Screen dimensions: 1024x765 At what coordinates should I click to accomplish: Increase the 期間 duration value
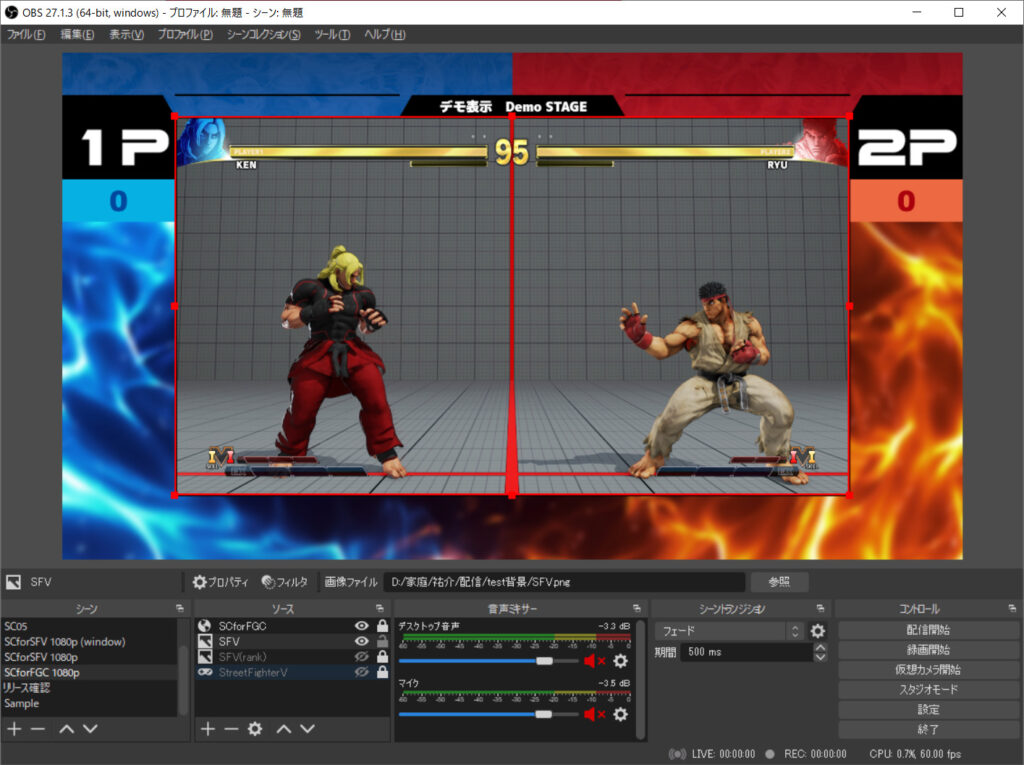pyautogui.click(x=820, y=647)
